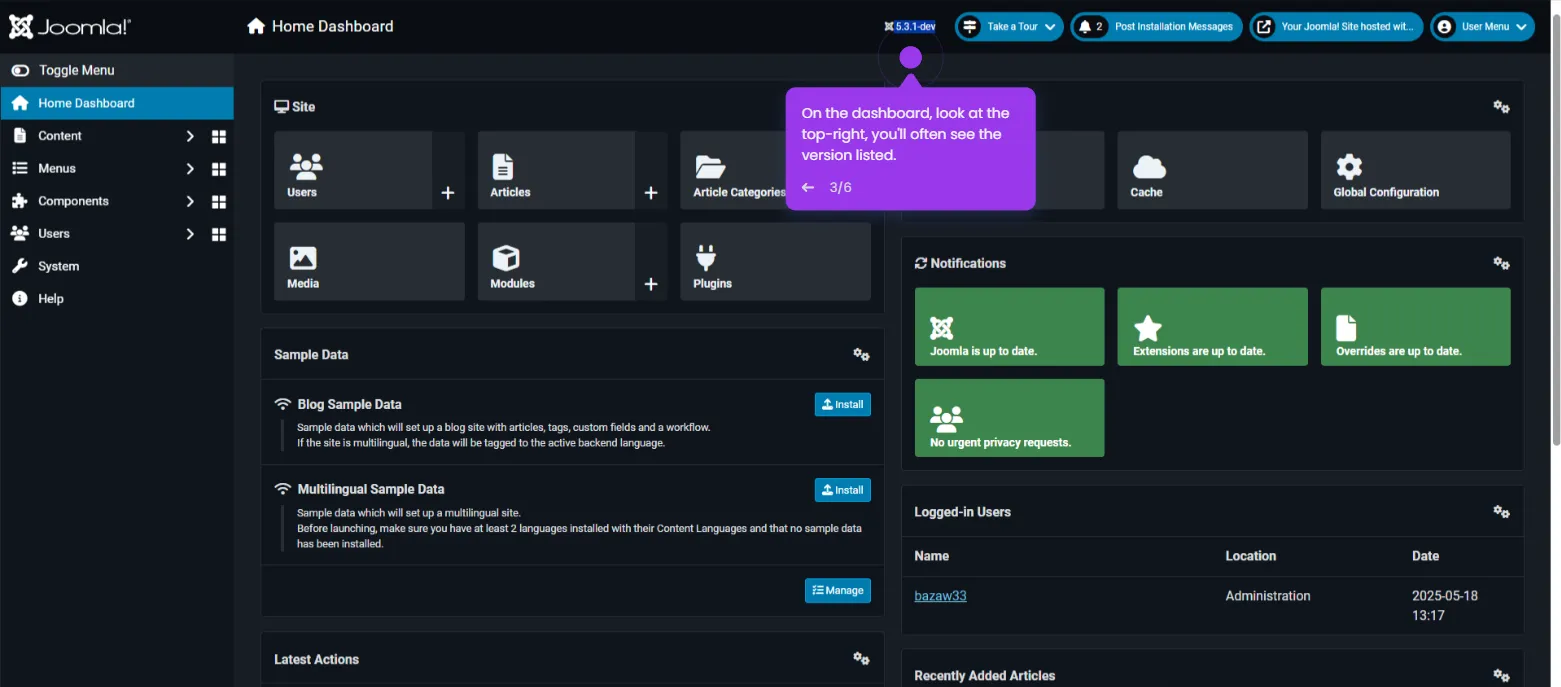Open Users dashboard grid icon
Screen dimensions: 1561x687
coord(219,234)
